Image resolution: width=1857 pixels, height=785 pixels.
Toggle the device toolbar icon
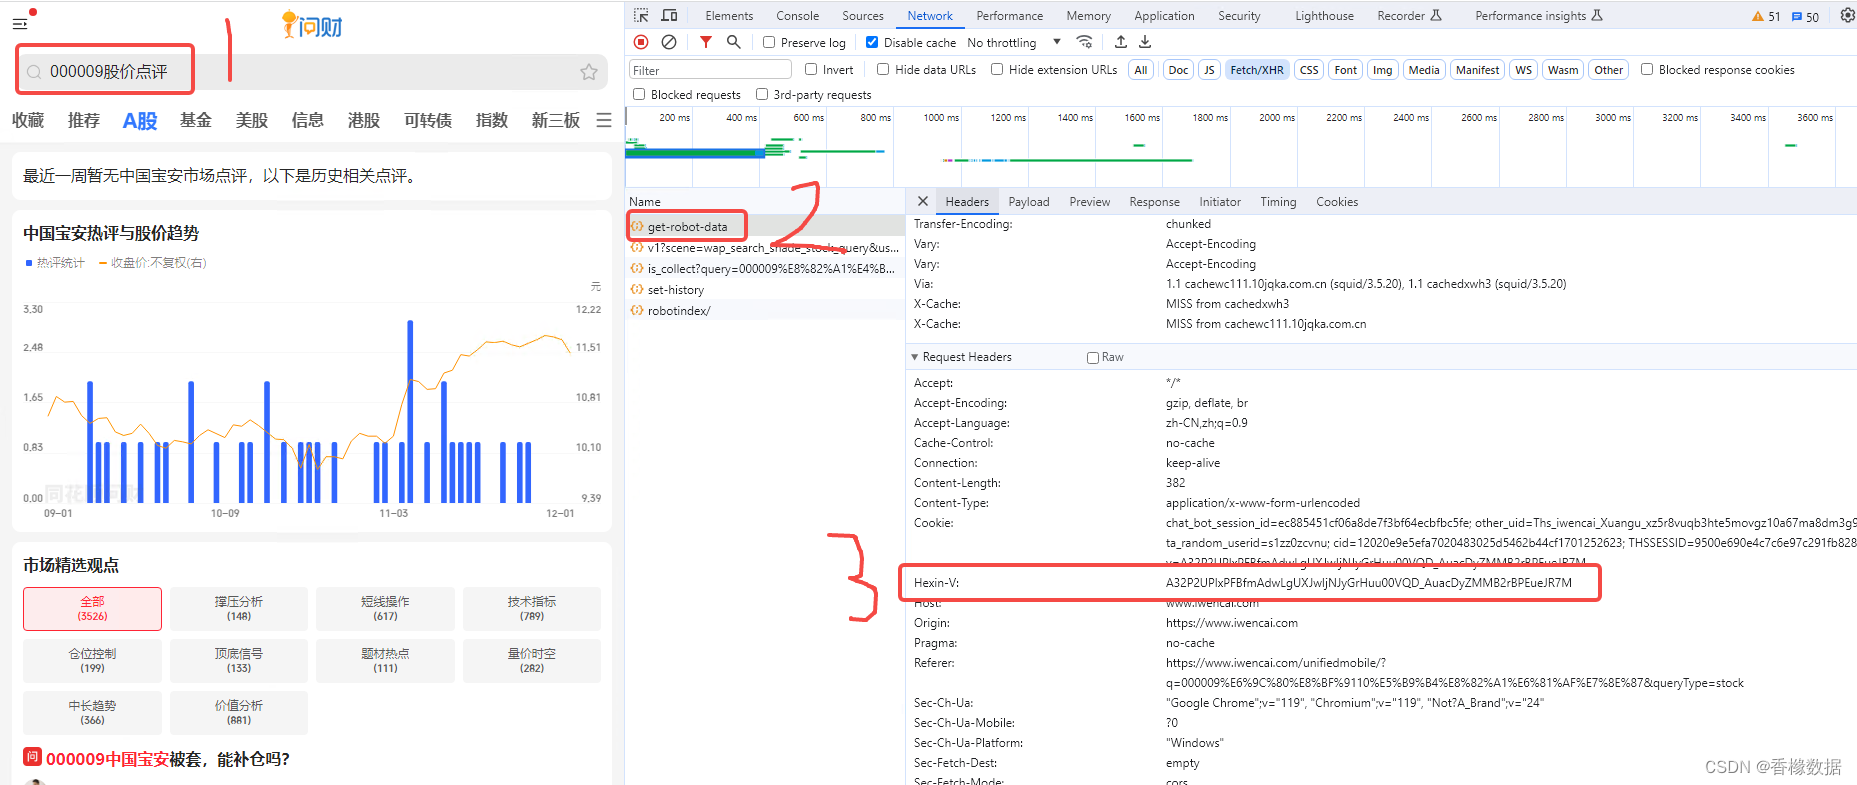pyautogui.click(x=669, y=15)
